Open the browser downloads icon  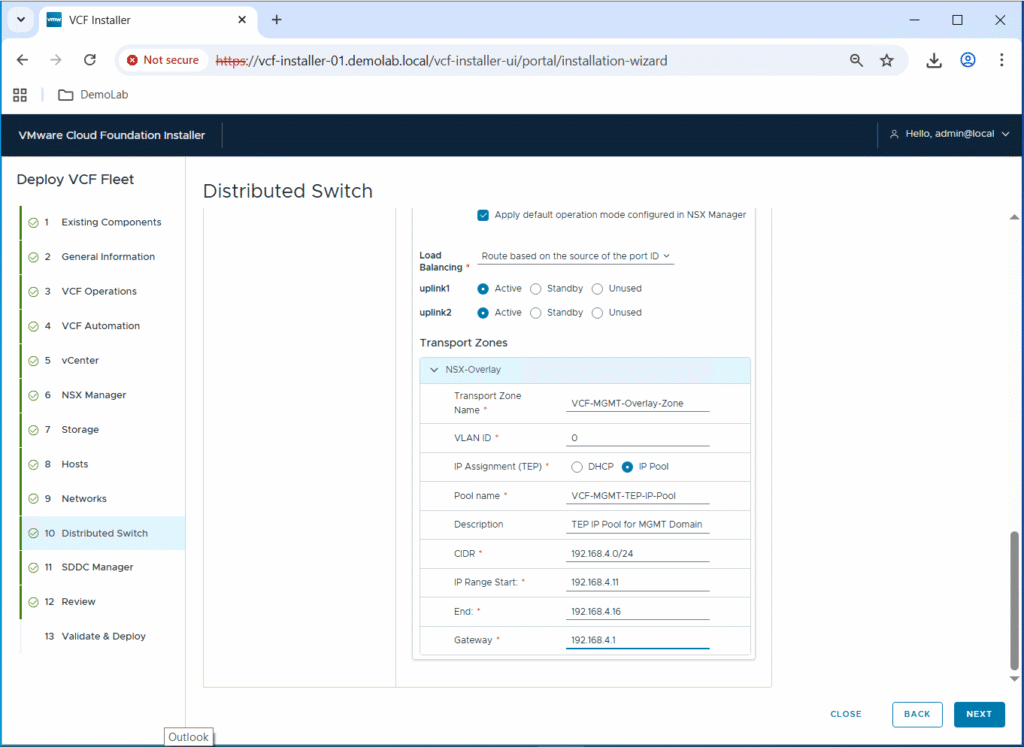tap(934, 60)
